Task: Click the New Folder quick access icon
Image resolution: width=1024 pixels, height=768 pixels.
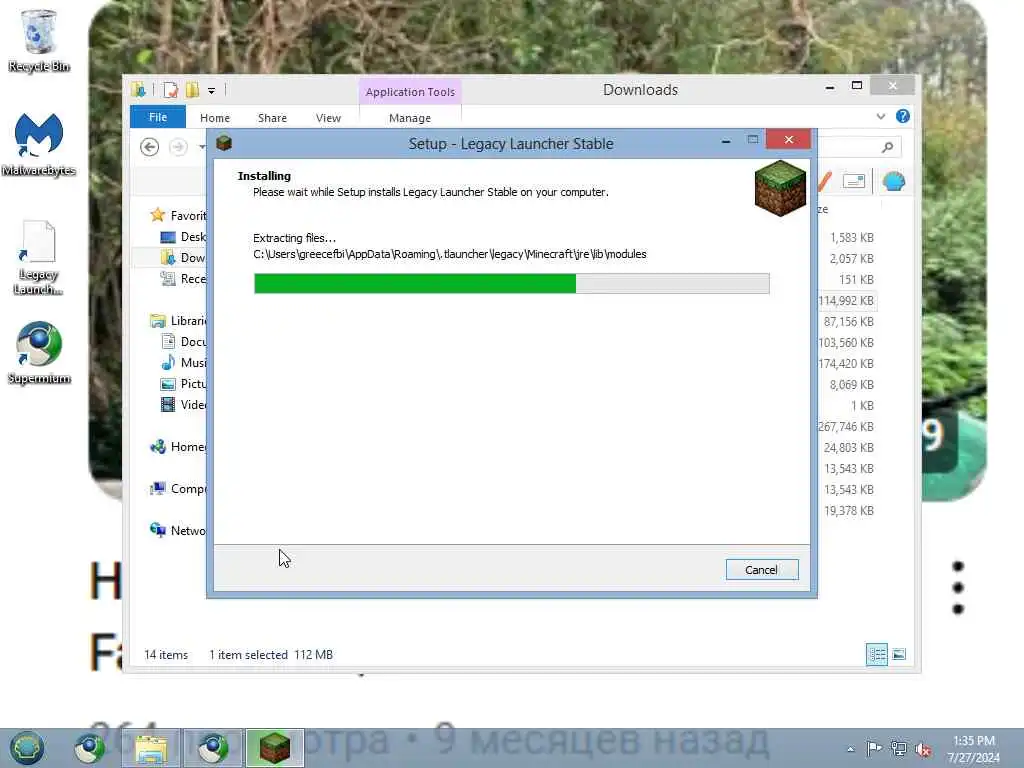Action: click(192, 89)
